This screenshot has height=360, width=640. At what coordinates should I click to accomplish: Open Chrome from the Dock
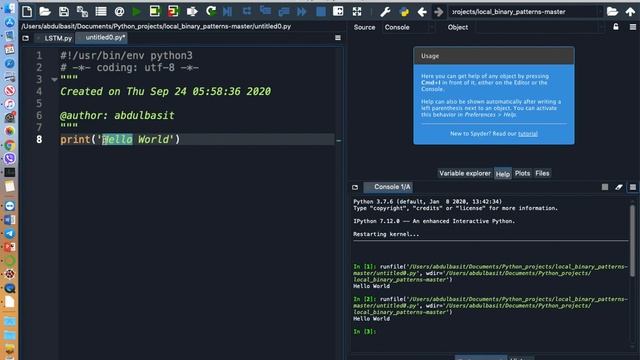pyautogui.click(x=10, y=145)
